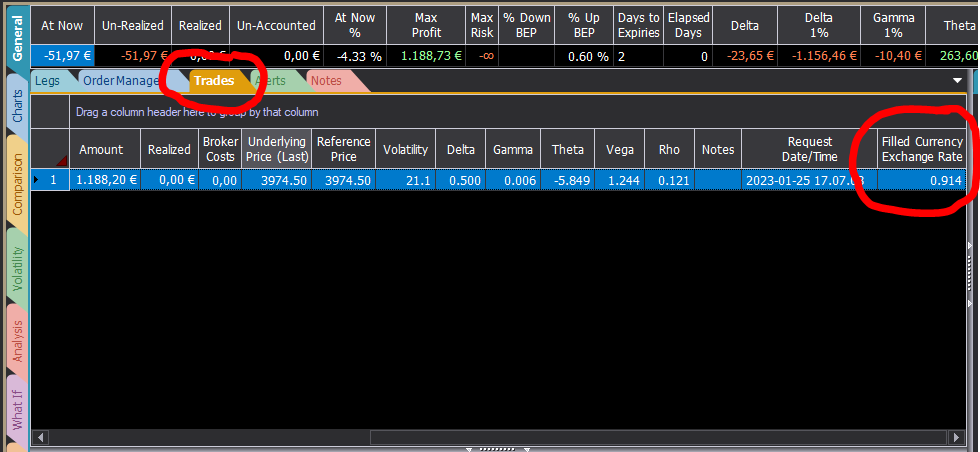Open the Comparison side tab
980x452 pixels.
[18, 184]
